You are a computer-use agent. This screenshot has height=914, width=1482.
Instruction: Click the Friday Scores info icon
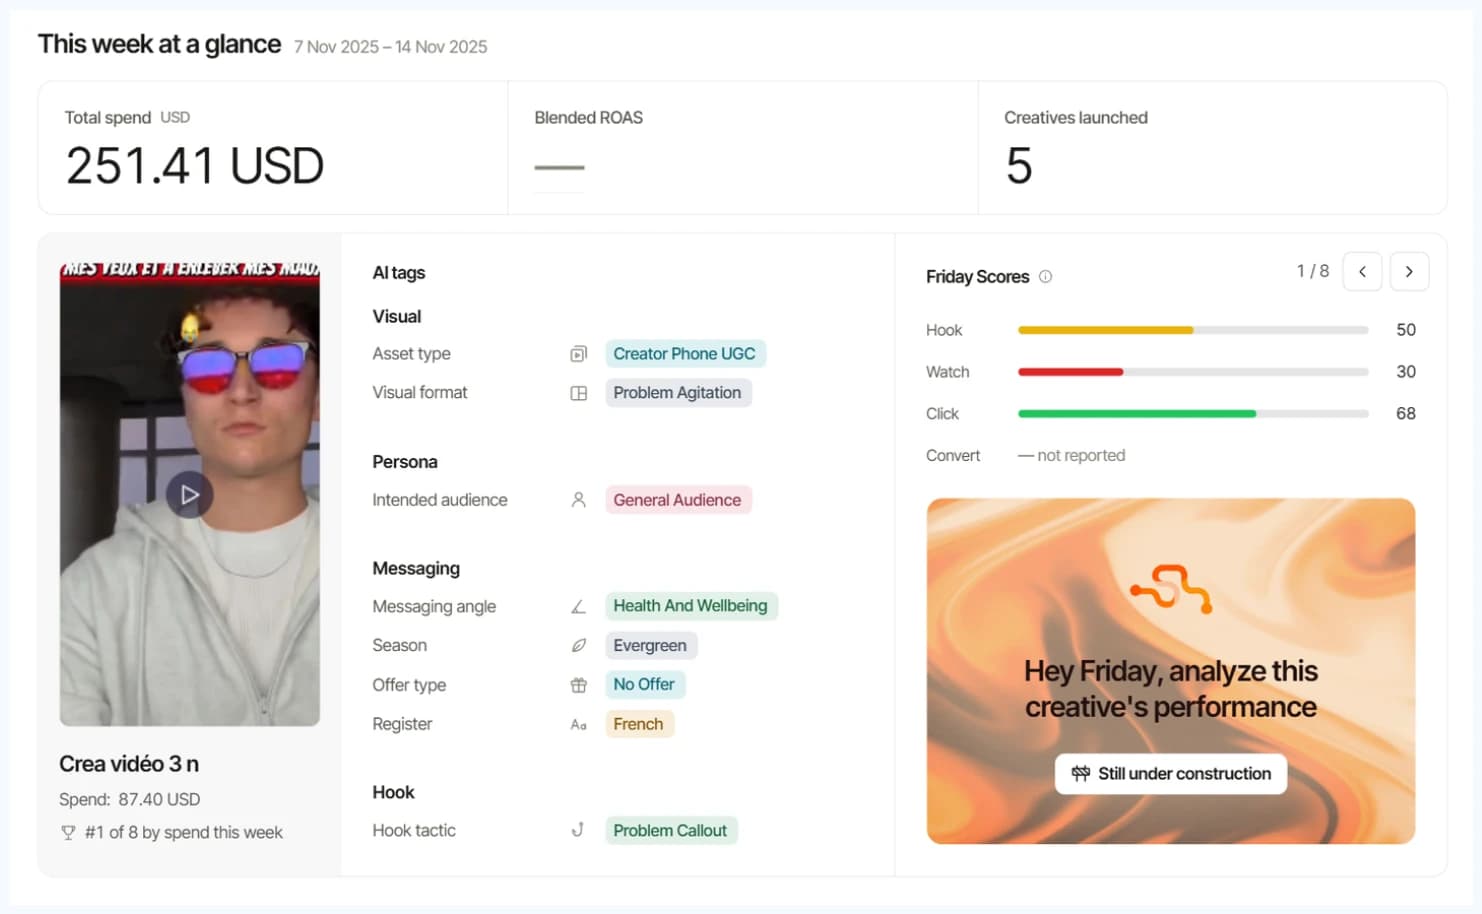click(1045, 277)
